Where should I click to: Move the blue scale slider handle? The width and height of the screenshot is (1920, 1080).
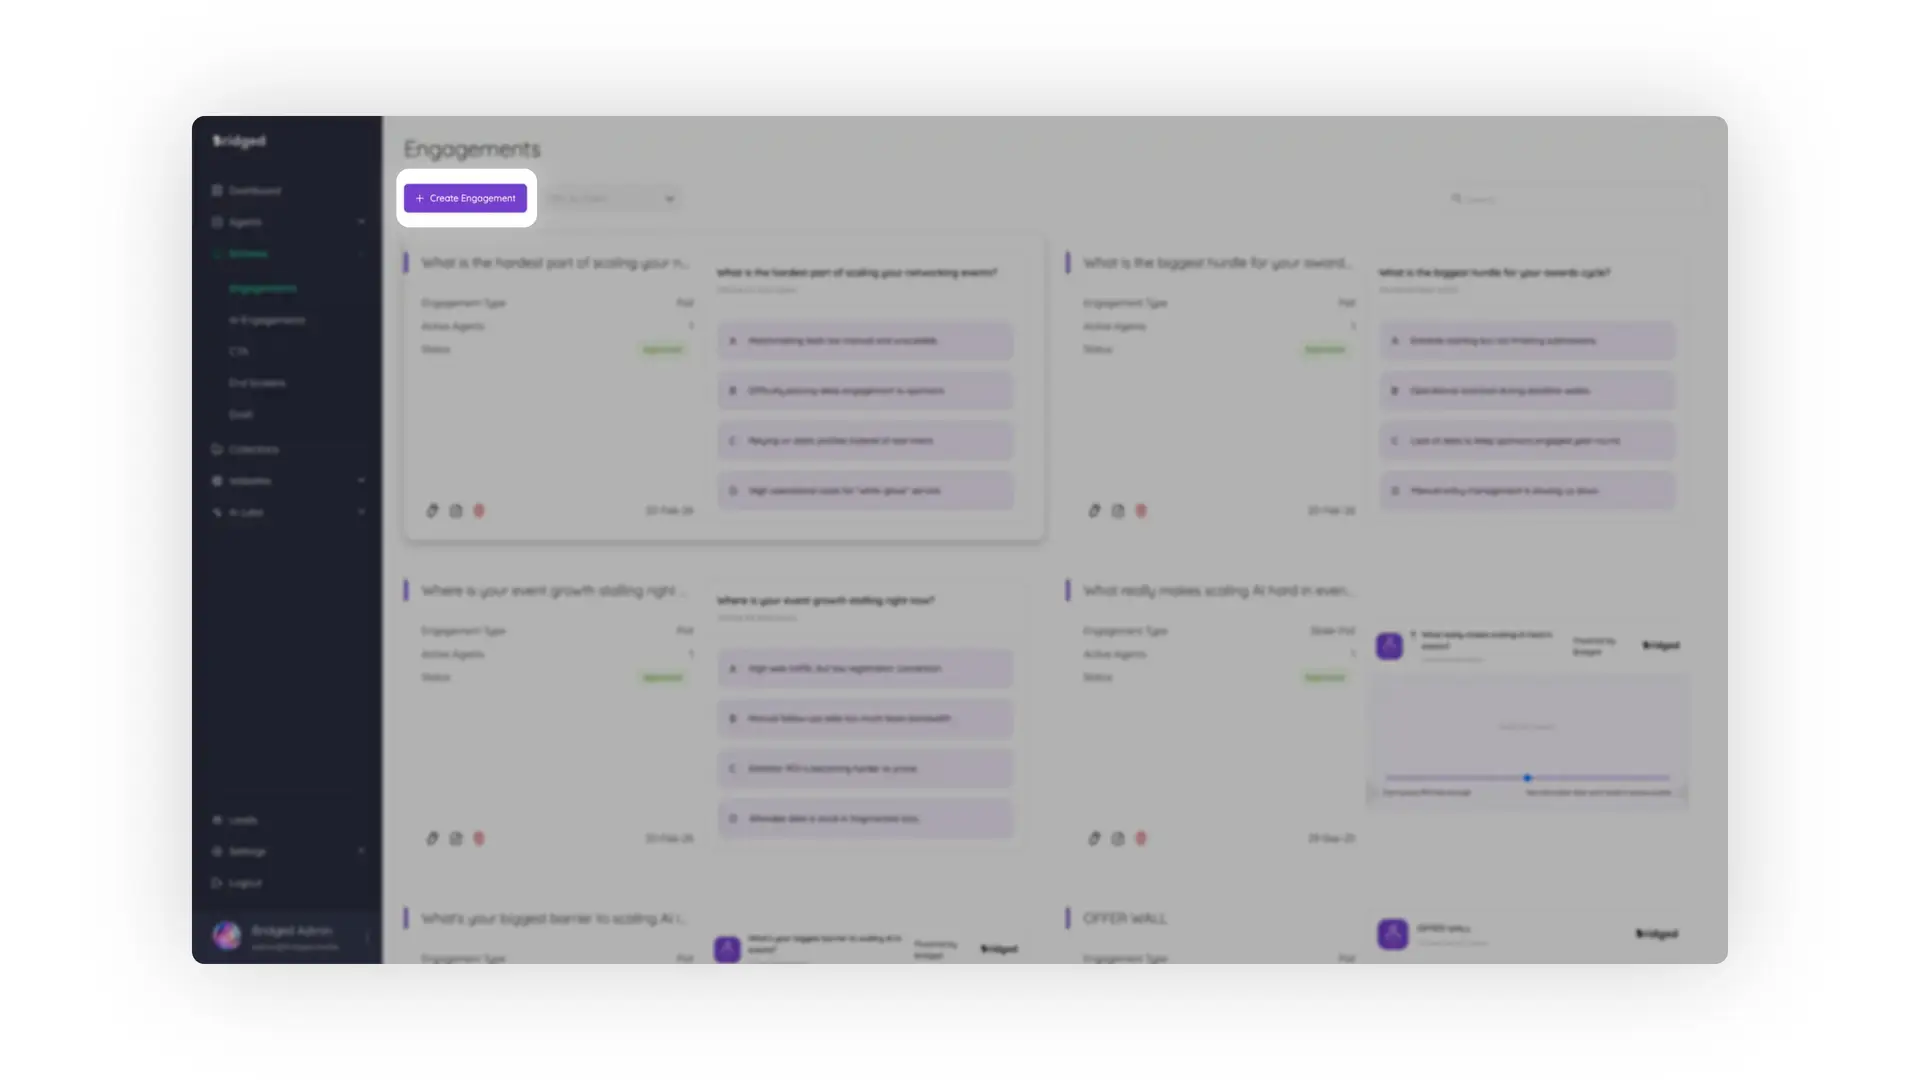[x=1527, y=777]
